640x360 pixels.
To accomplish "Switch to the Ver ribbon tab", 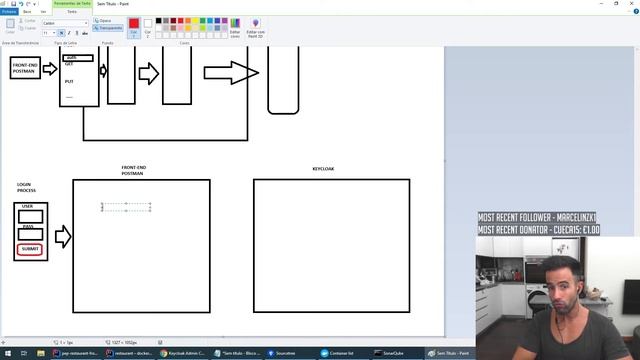I will 43,11.
